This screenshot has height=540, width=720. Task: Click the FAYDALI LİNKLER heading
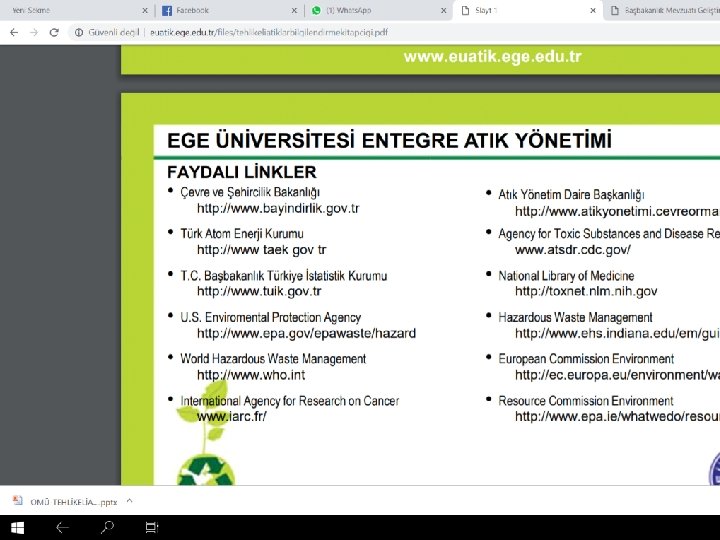[242, 172]
